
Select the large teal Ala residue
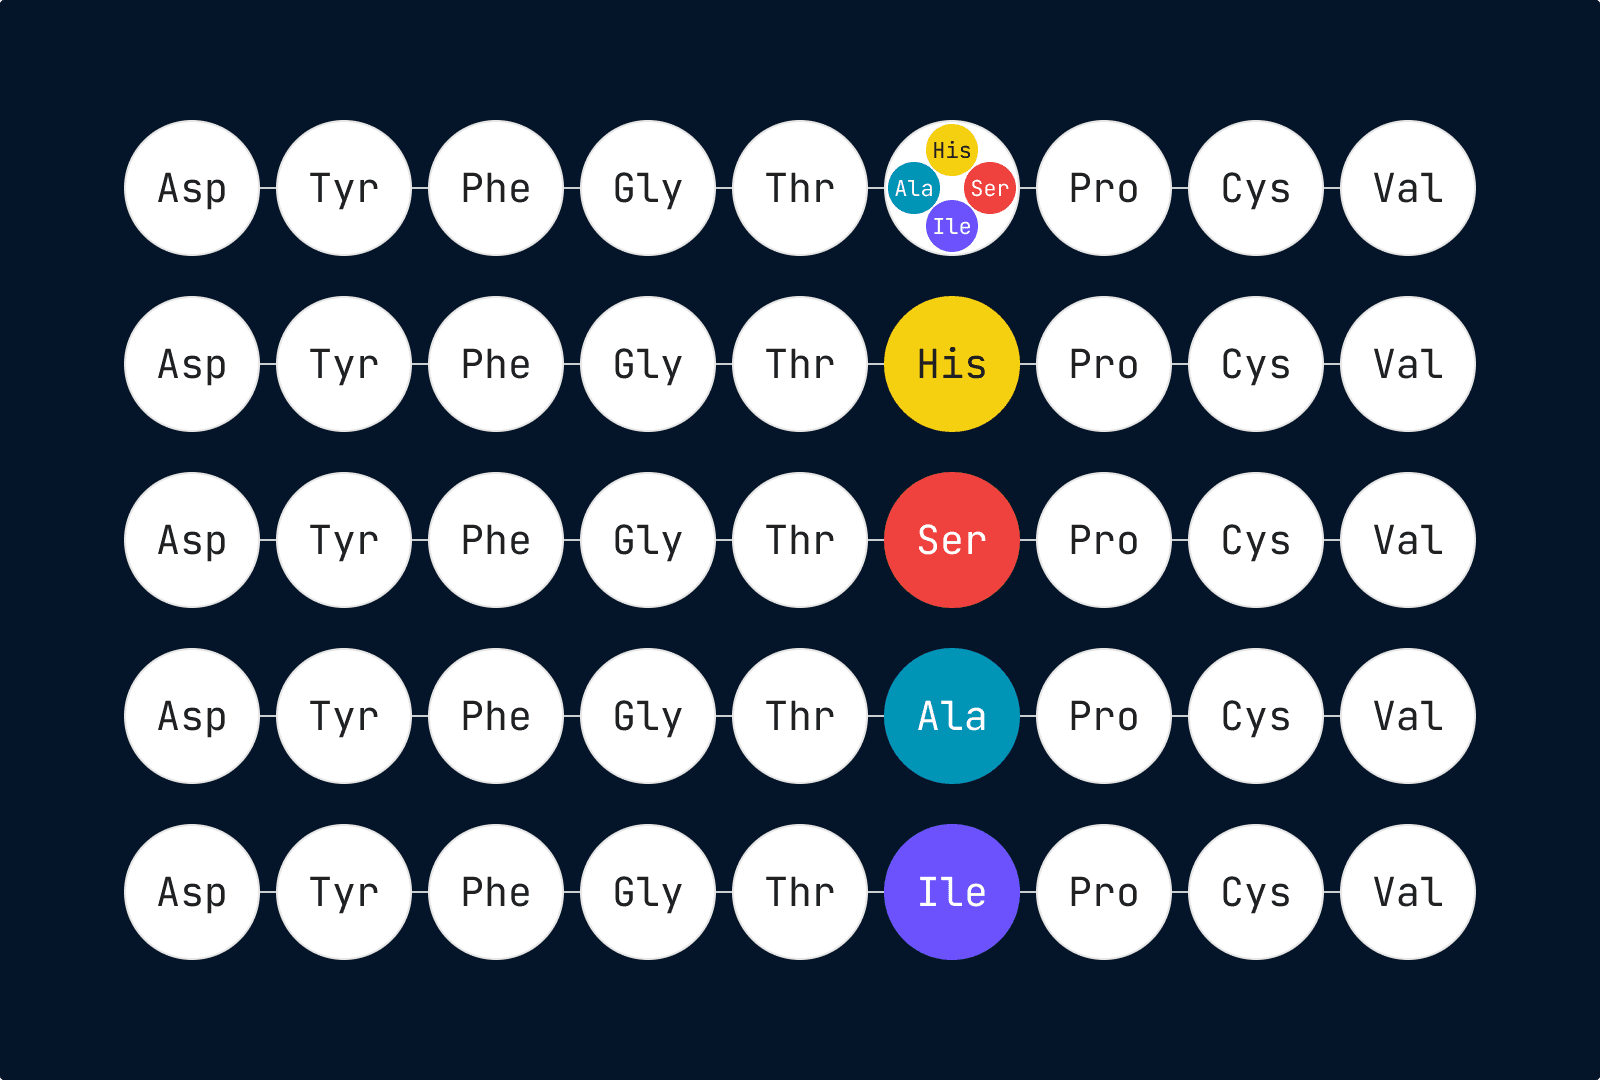[952, 716]
